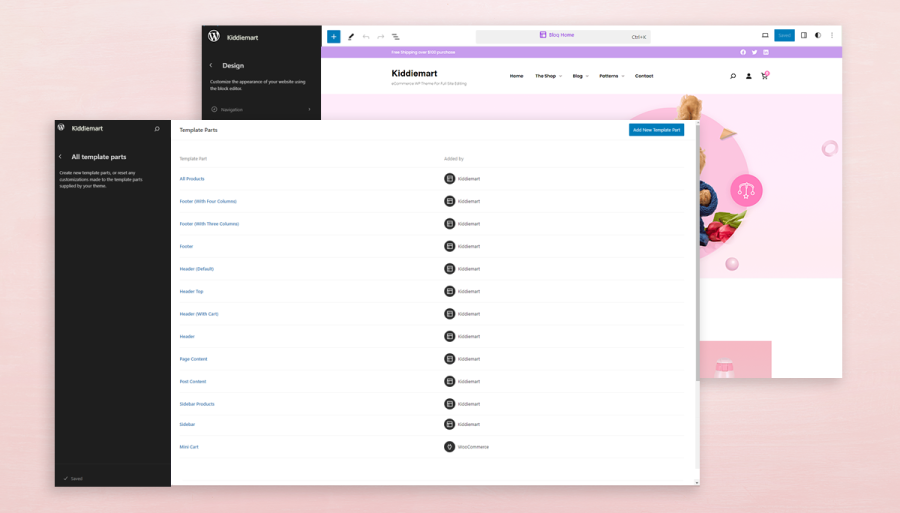
Task: Click the Template Parts window vertical scrollbar
Action: point(697,252)
